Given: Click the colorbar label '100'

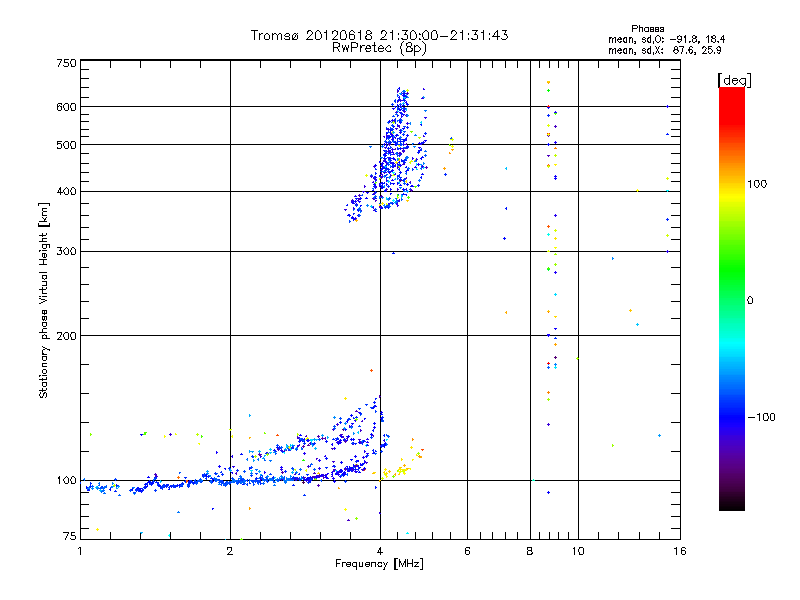Looking at the screenshot, I should [x=757, y=184].
